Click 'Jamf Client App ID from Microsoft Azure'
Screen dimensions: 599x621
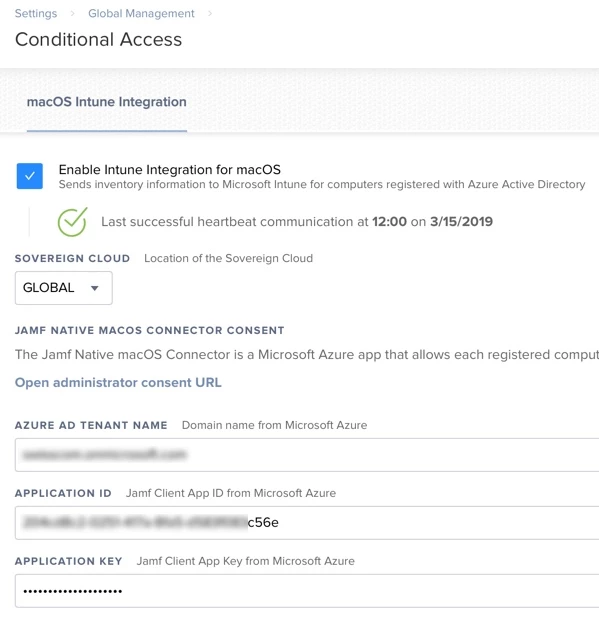pos(231,493)
